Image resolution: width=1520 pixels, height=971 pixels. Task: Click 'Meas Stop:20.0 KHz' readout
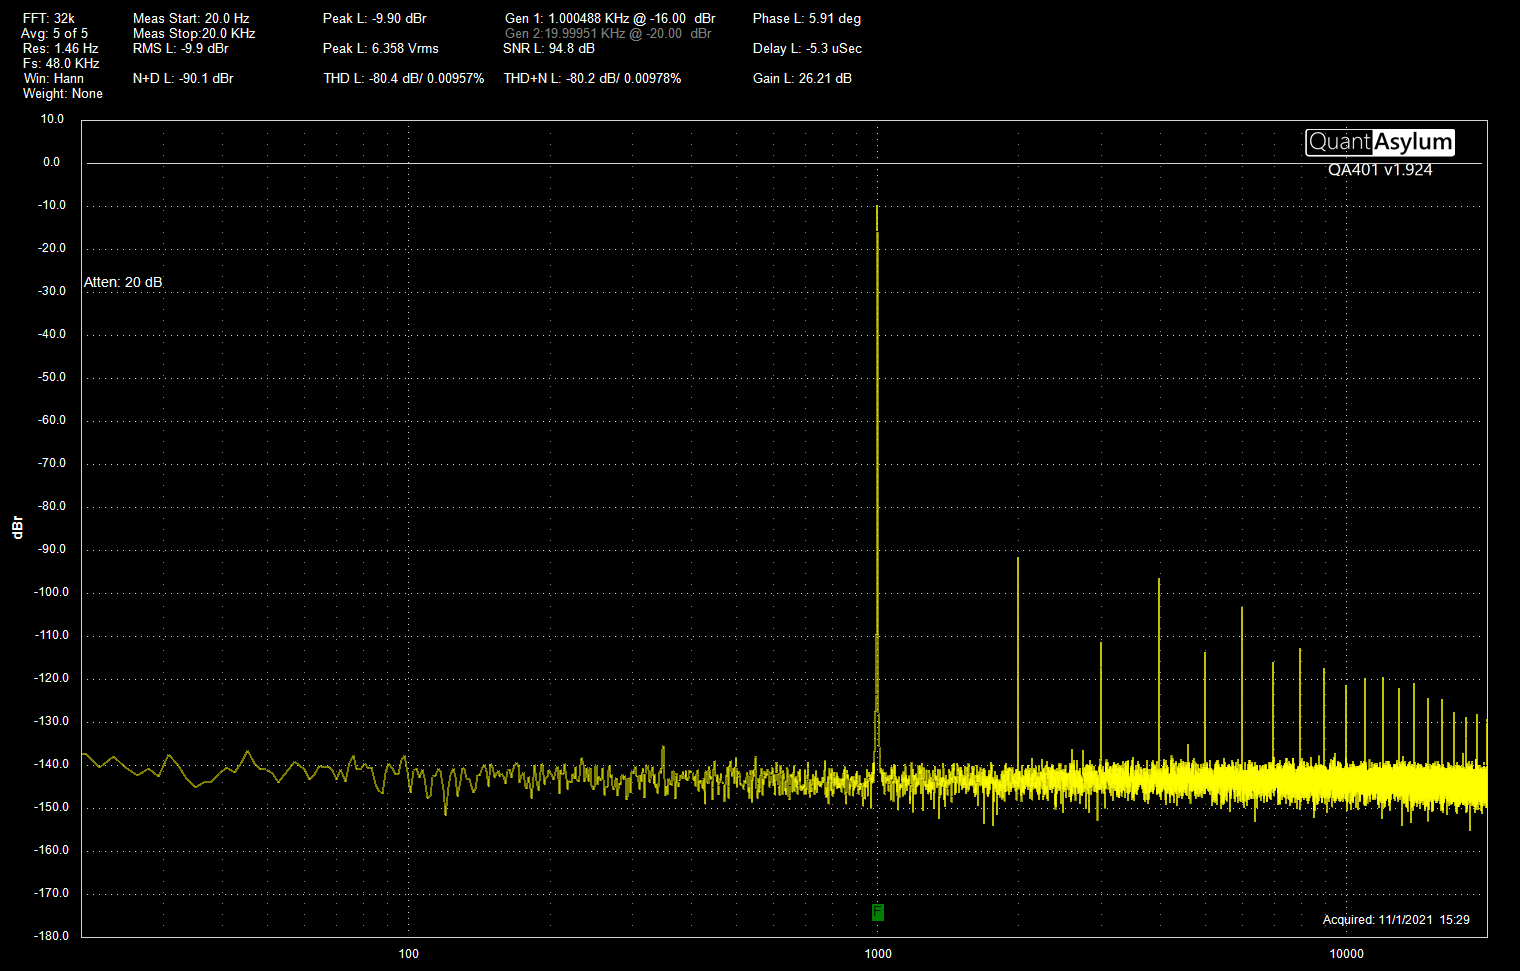click(194, 33)
